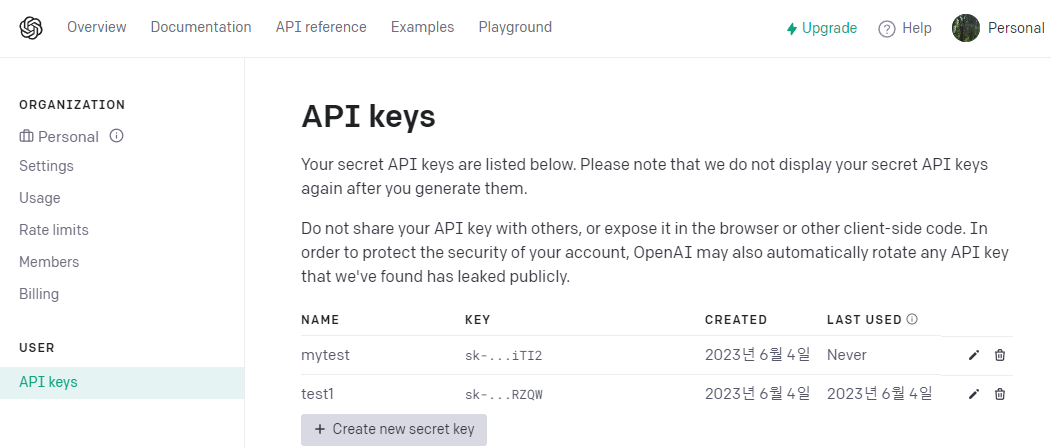Open the Overview tab
The width and height of the screenshot is (1051, 448).
96,27
